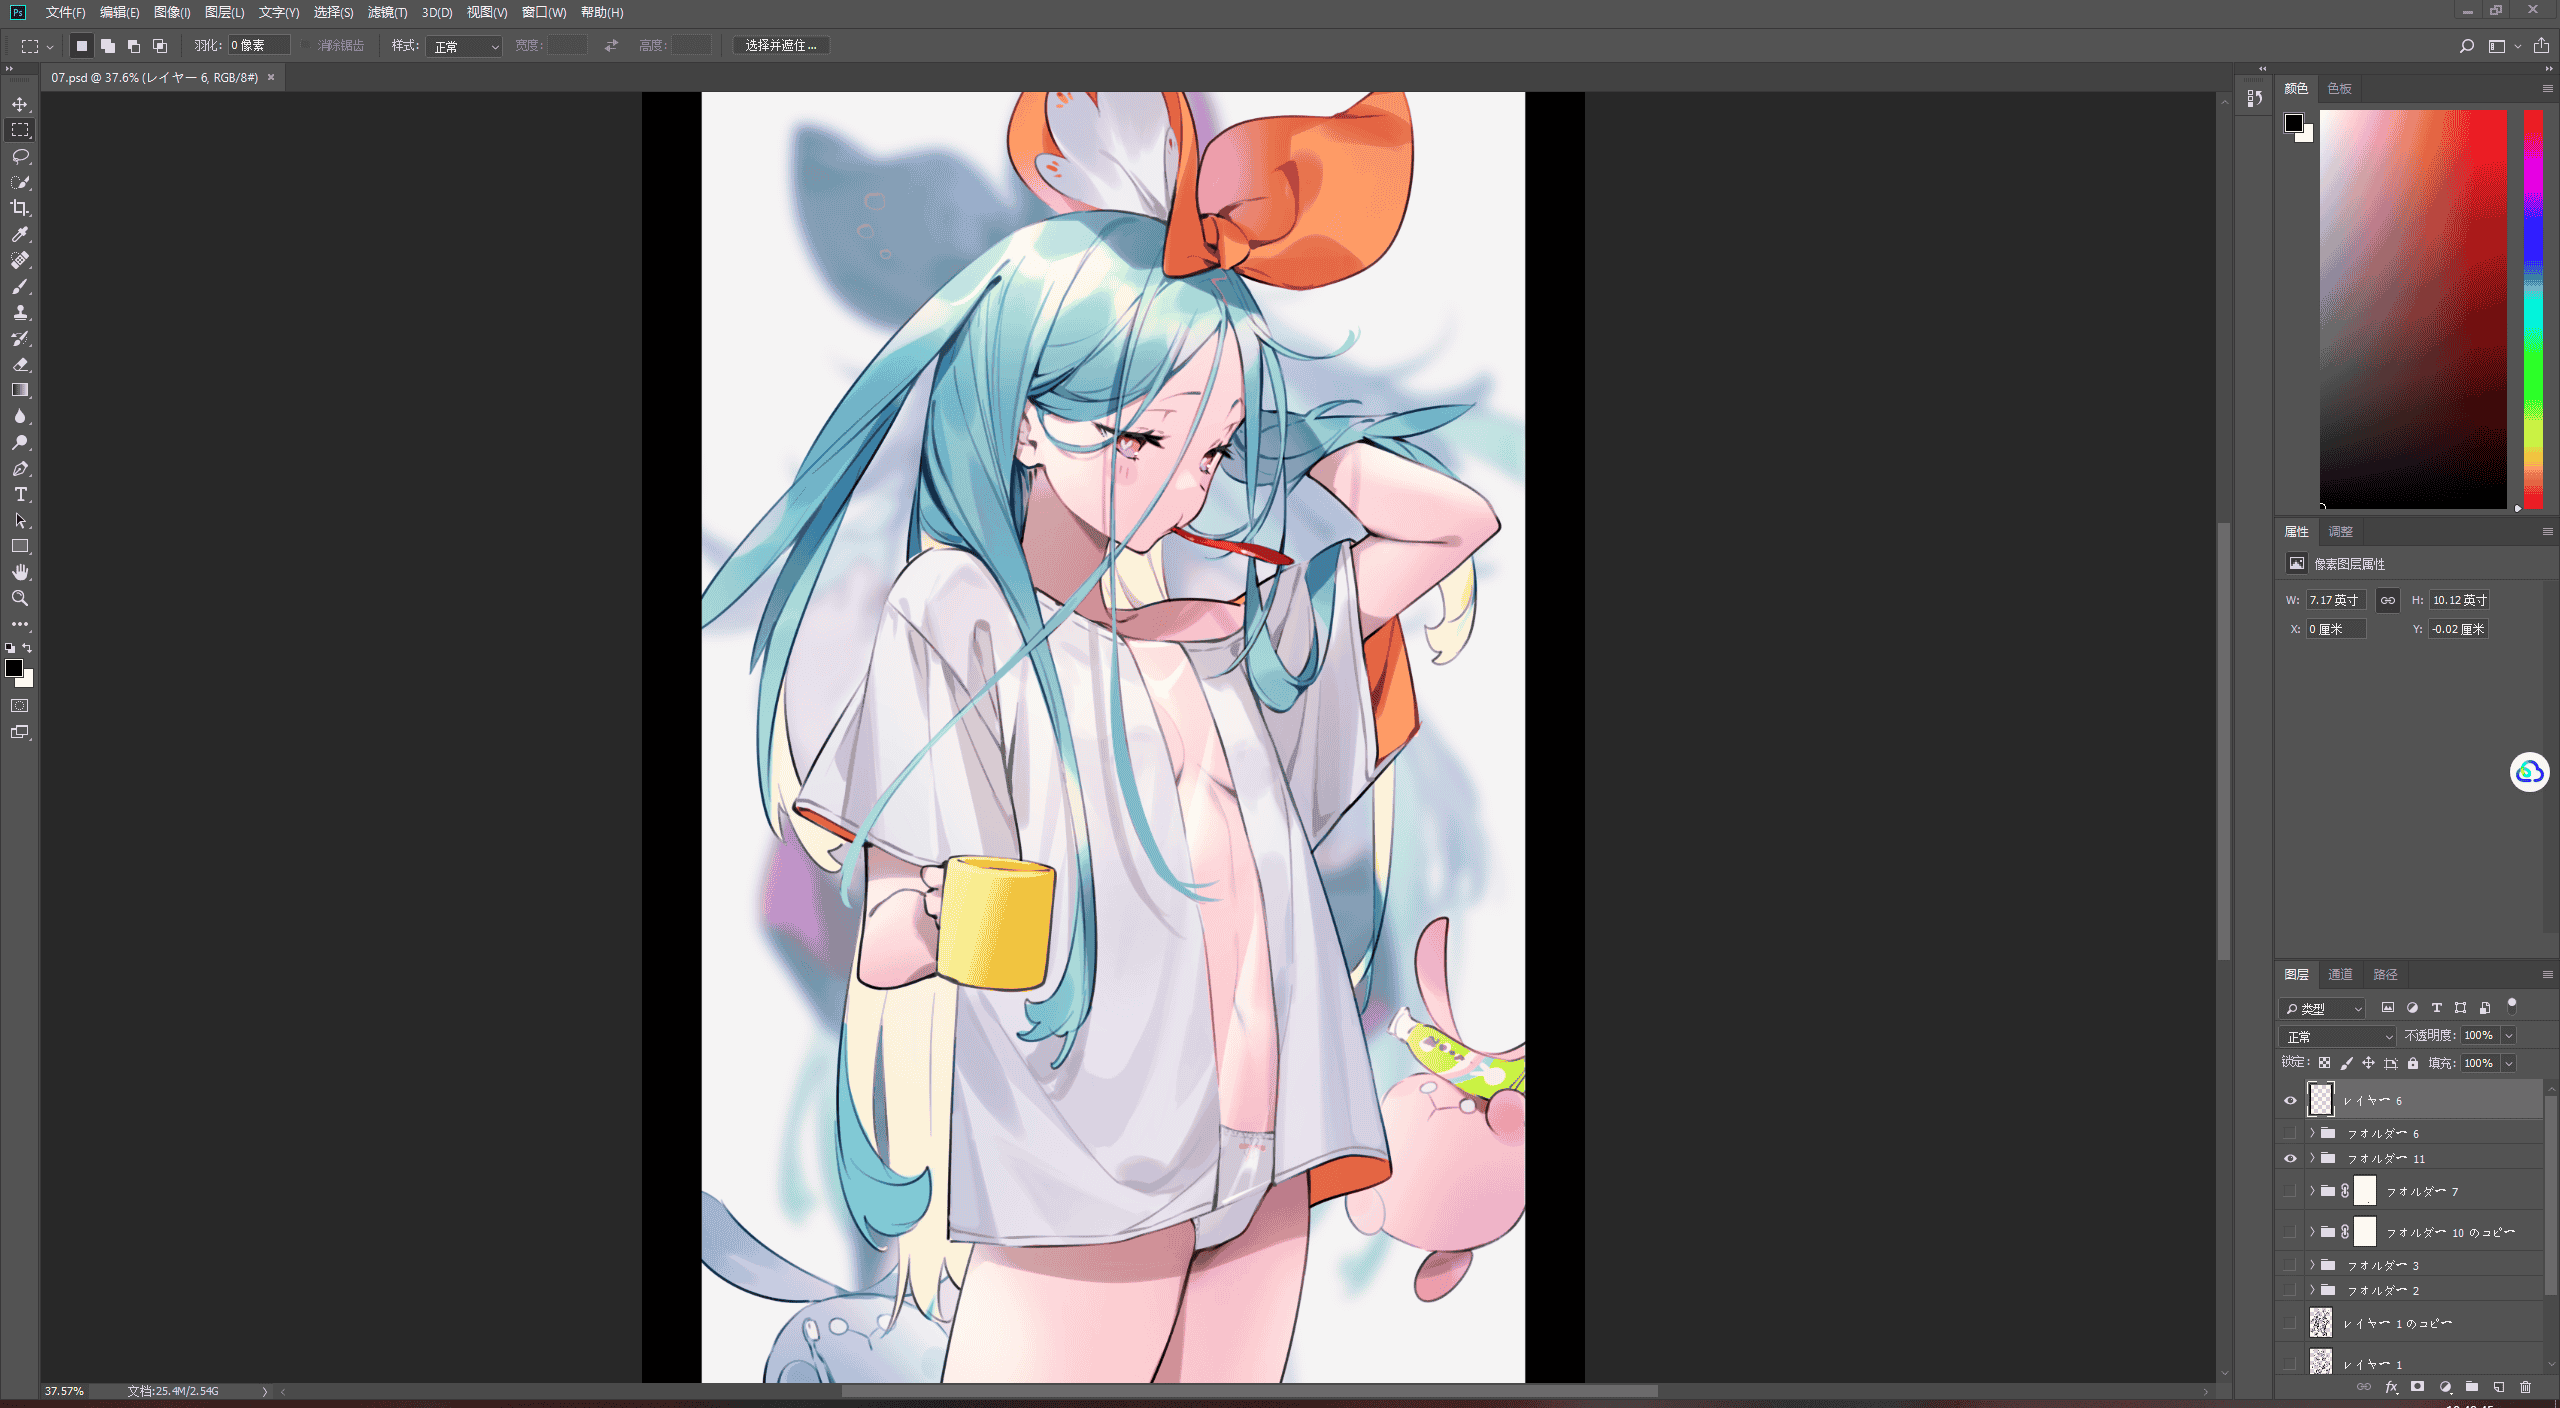This screenshot has width=2560, height=1408.
Task: Click the delete layer trash icon
Action: point(2525,1387)
